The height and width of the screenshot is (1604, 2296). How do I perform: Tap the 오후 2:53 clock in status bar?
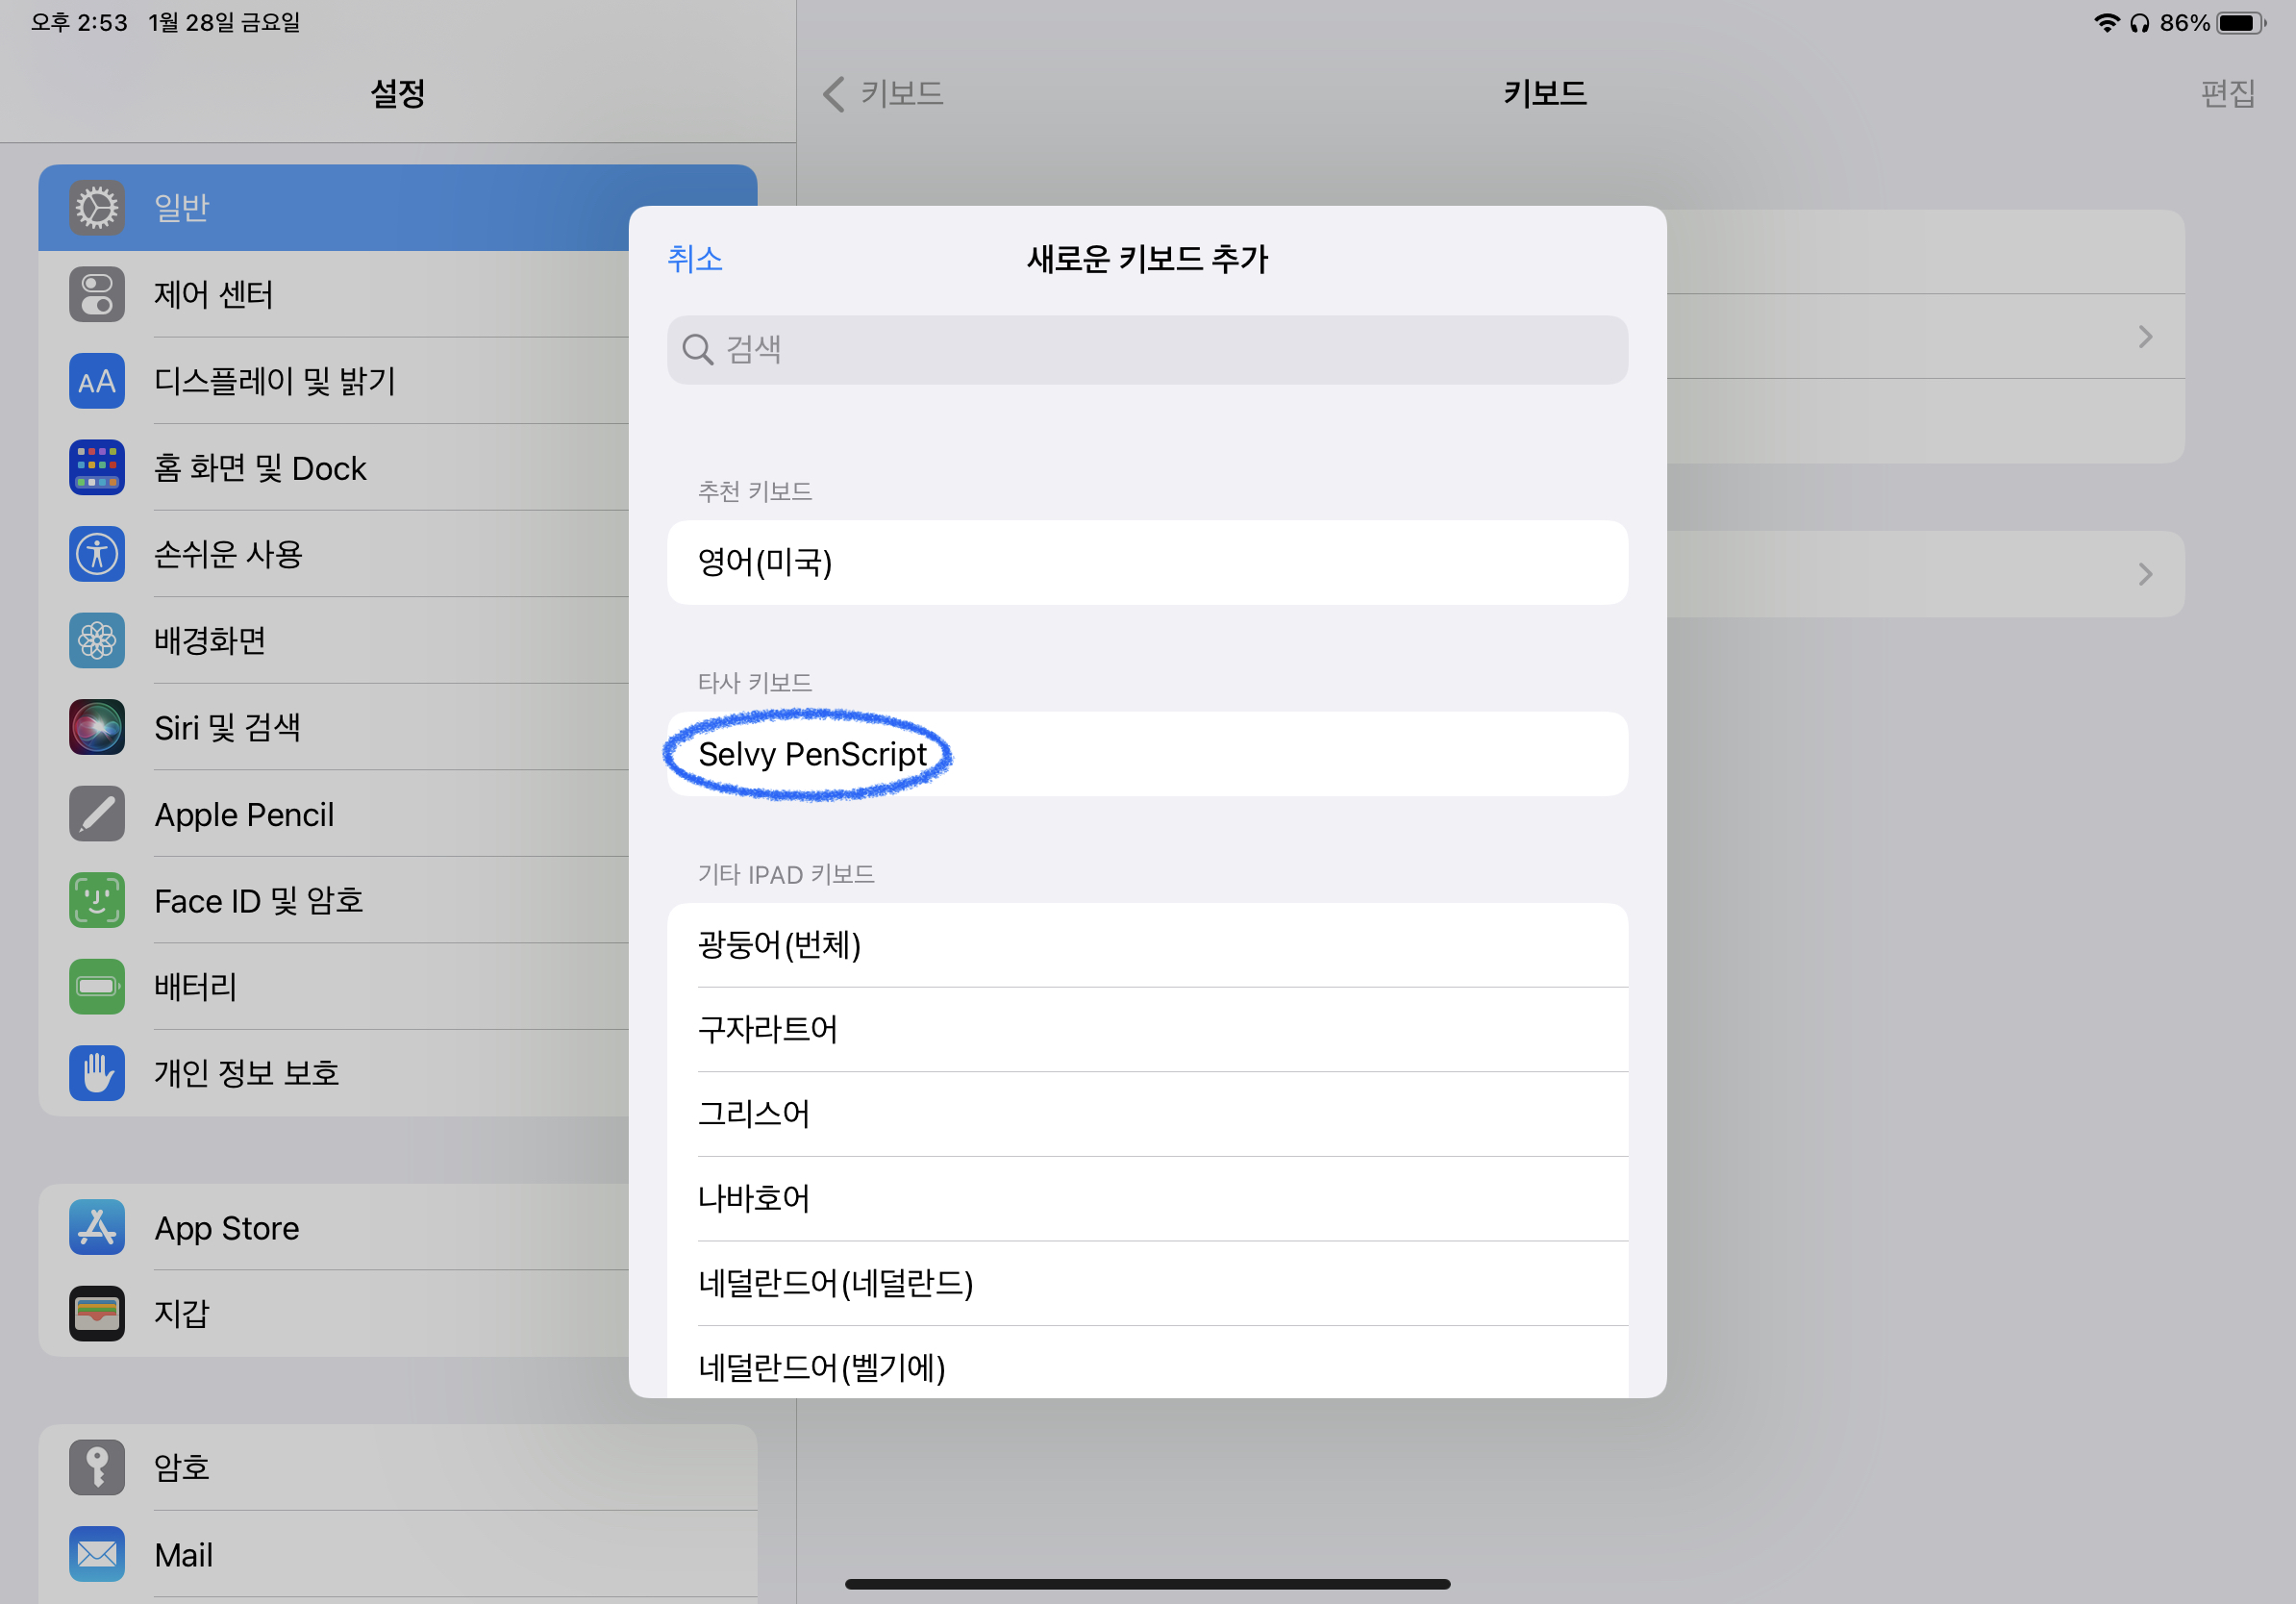(x=79, y=23)
